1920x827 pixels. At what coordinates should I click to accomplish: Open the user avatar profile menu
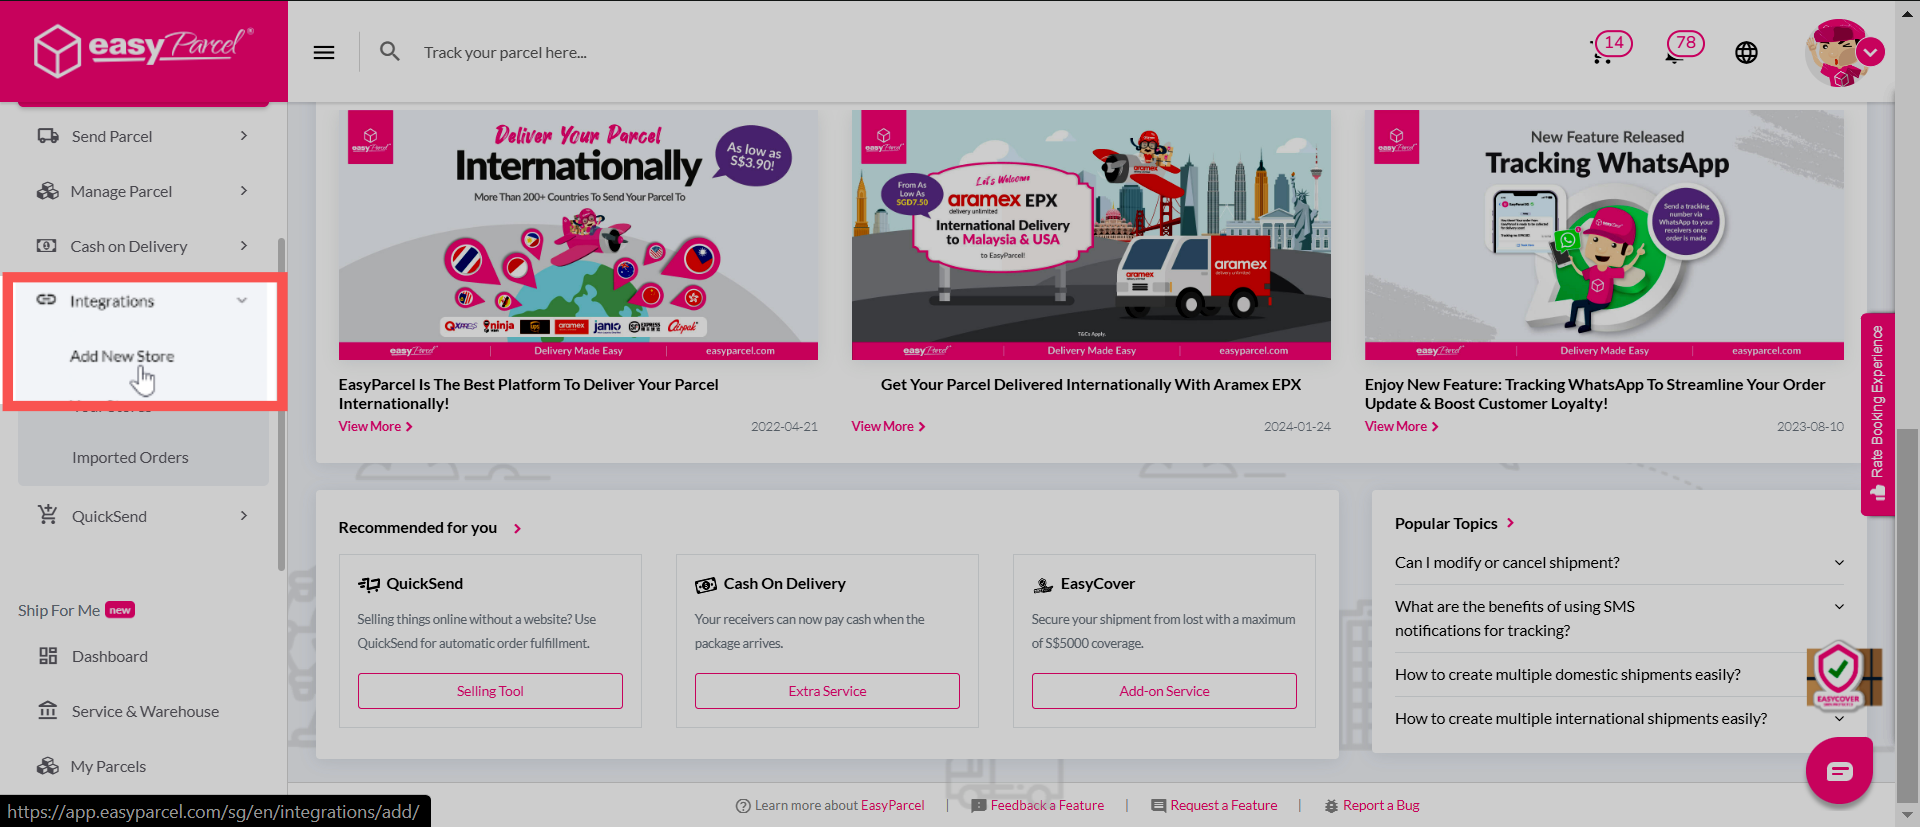click(x=1843, y=52)
